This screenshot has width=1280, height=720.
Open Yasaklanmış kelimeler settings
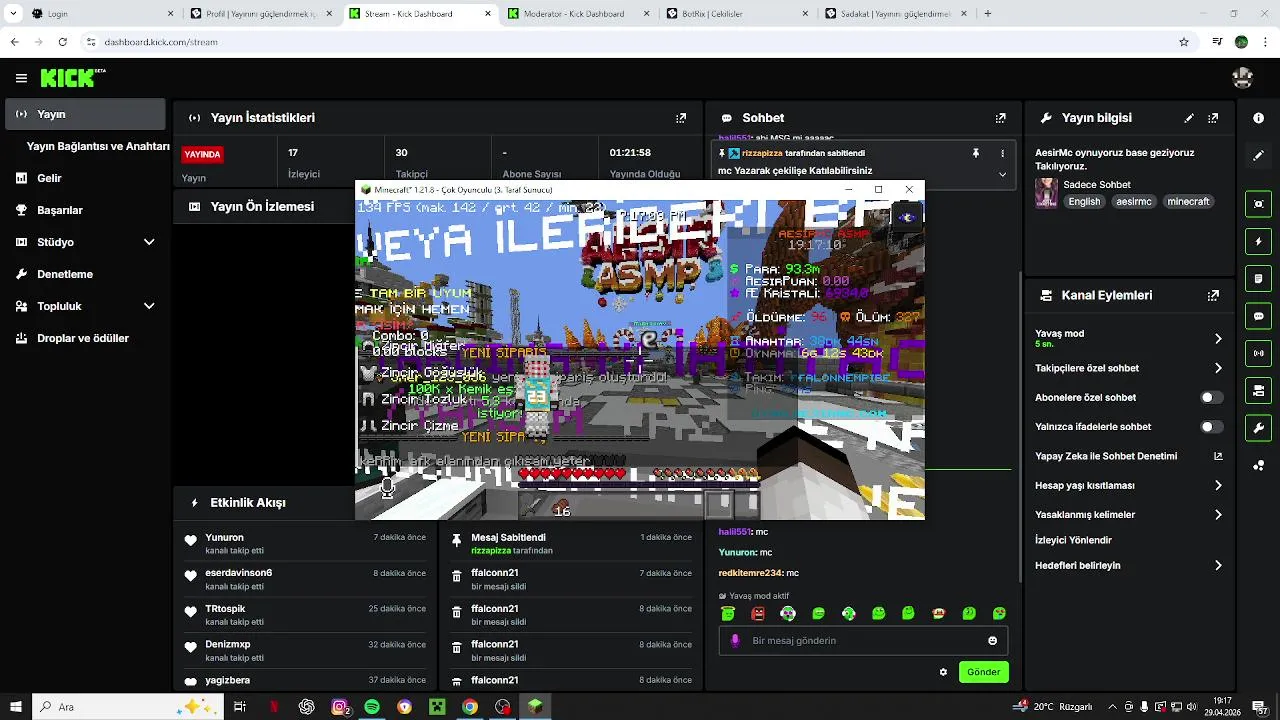[1129, 515]
